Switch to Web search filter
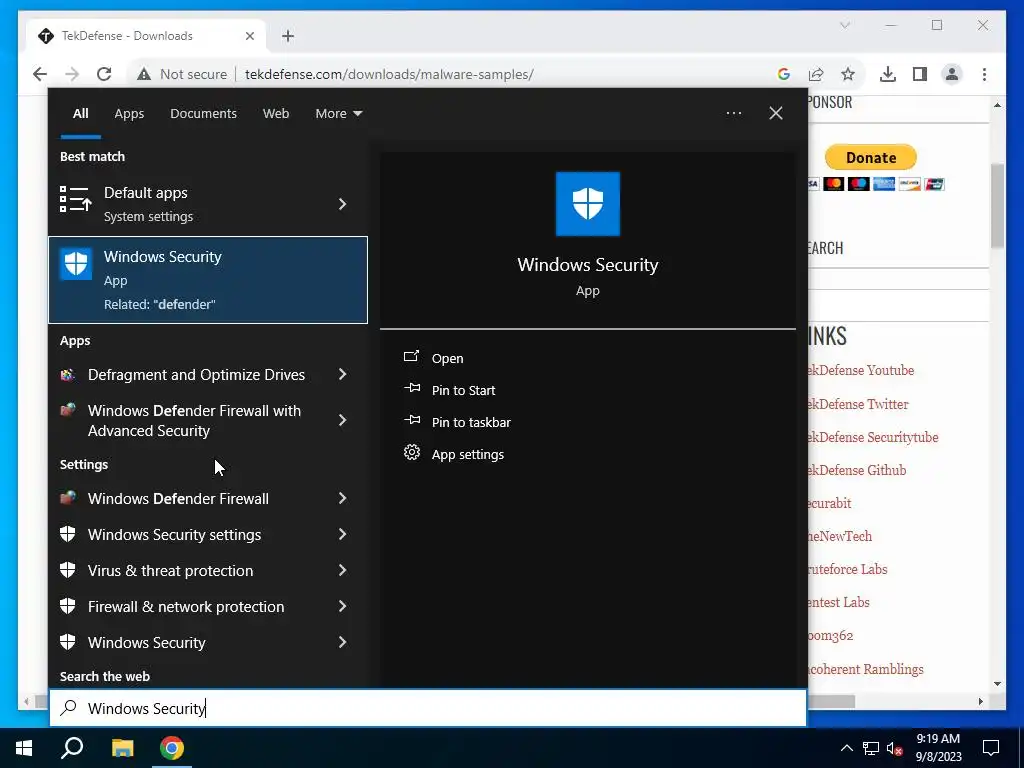The width and height of the screenshot is (1024, 768). pyautogui.click(x=276, y=114)
